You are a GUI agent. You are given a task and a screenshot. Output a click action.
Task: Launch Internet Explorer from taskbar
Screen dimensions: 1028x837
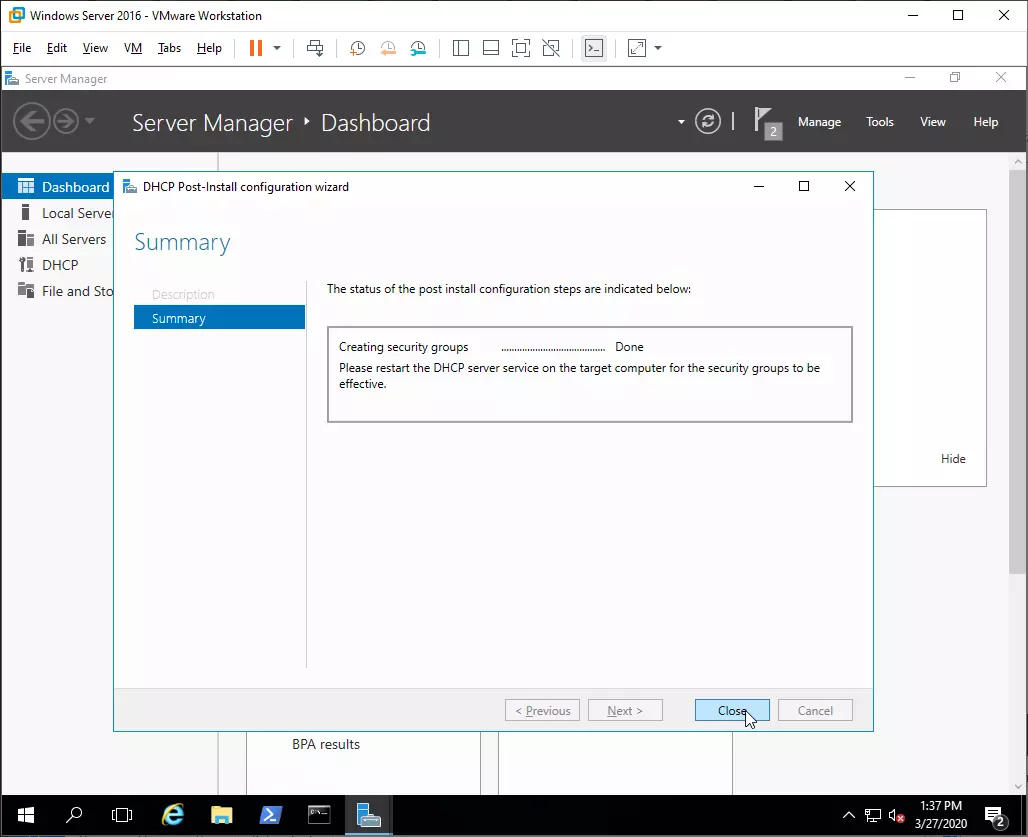click(x=172, y=815)
